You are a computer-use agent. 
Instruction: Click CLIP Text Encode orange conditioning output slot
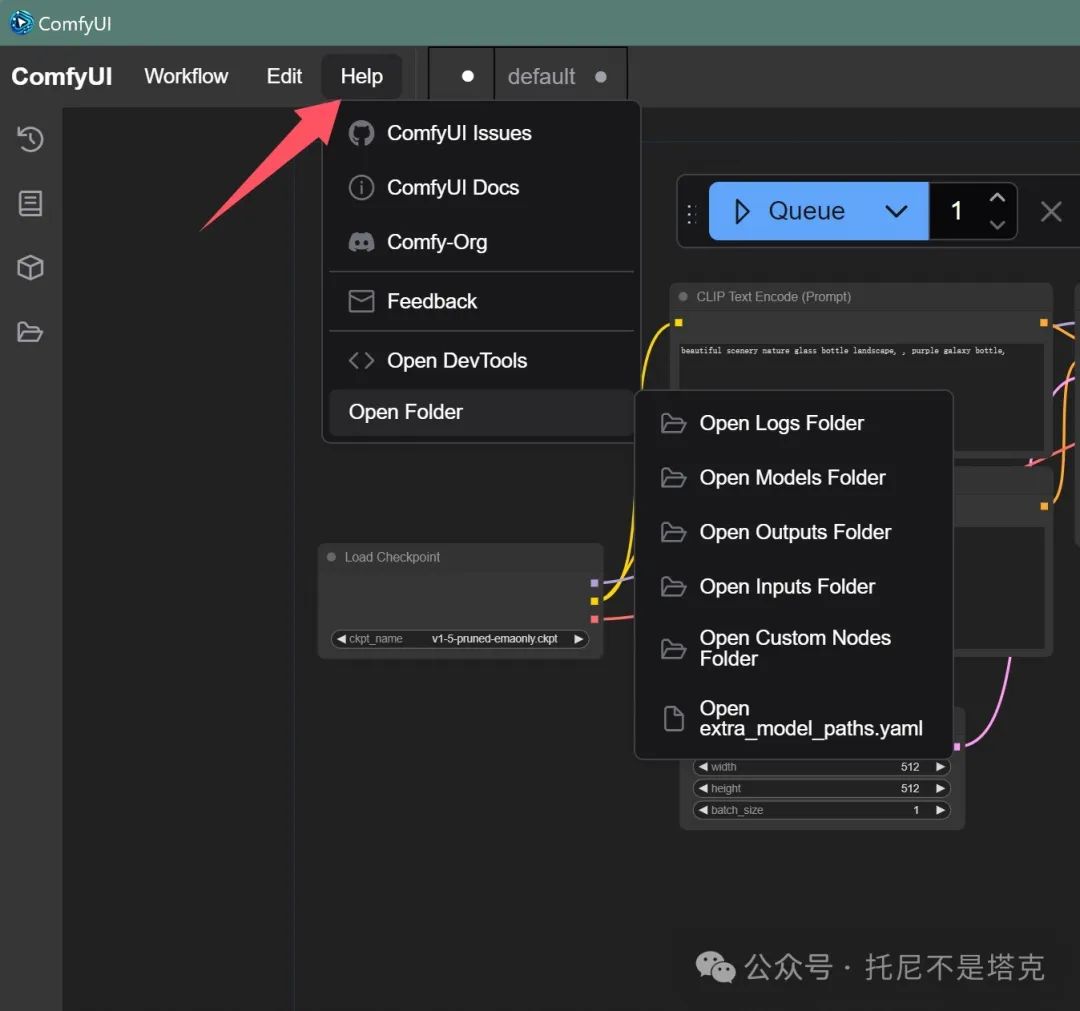click(1043, 322)
